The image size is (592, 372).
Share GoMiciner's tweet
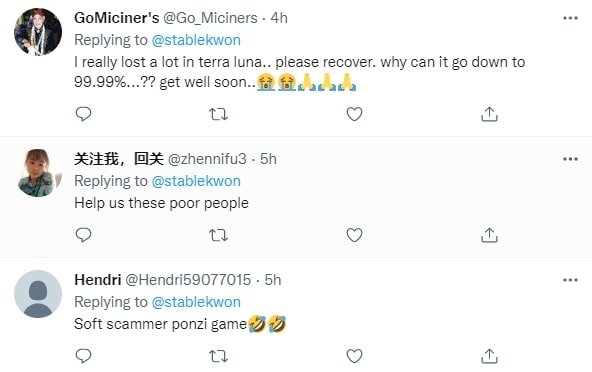(489, 114)
